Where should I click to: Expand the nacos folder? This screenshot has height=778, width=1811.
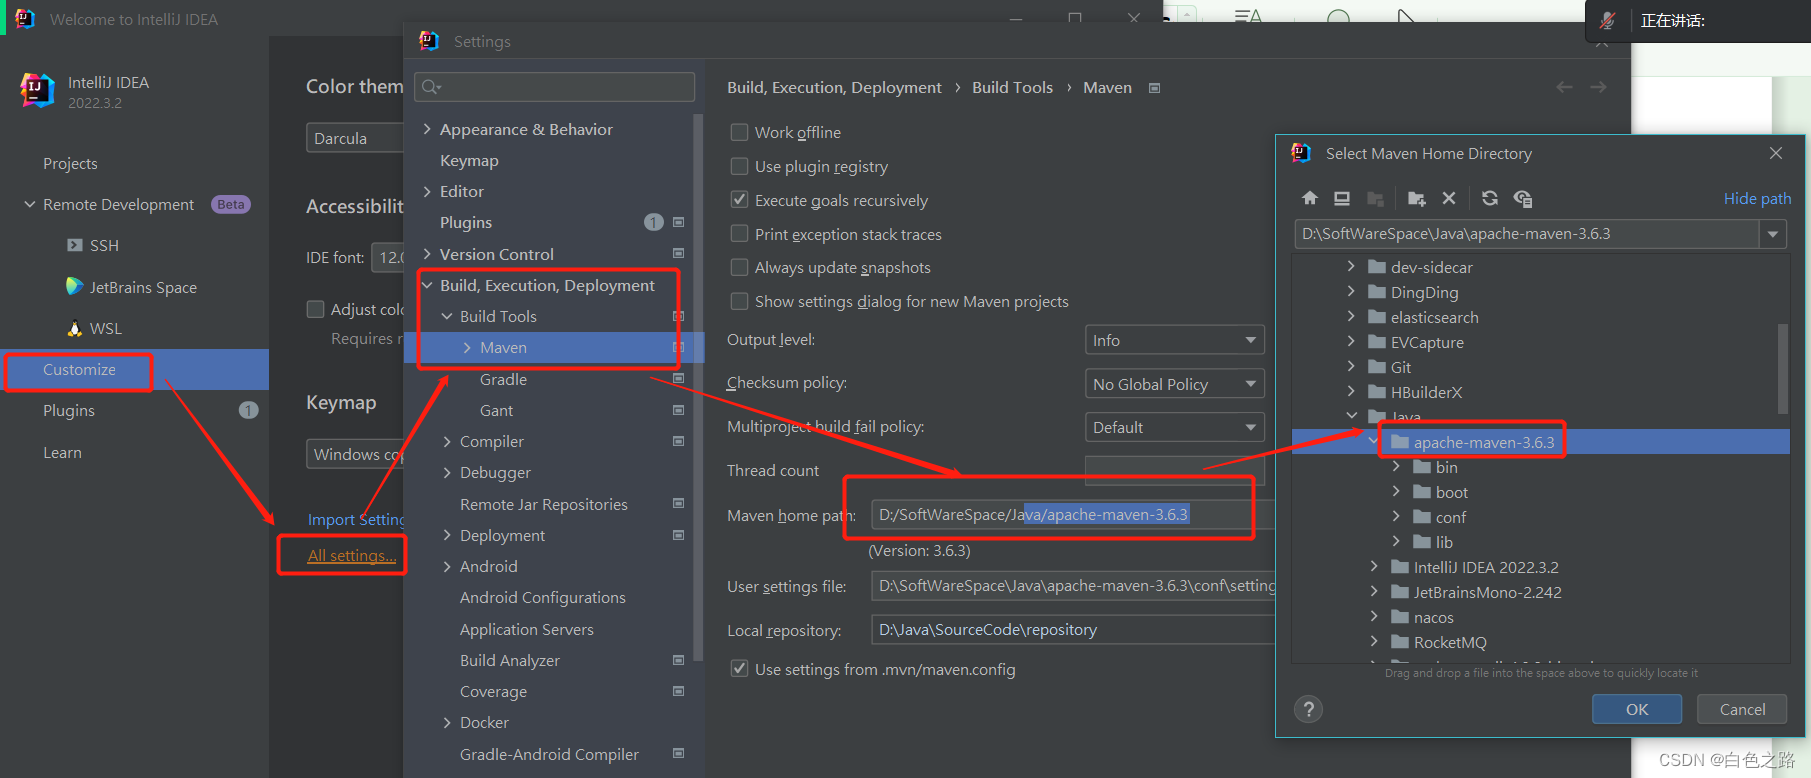pyautogui.click(x=1374, y=617)
